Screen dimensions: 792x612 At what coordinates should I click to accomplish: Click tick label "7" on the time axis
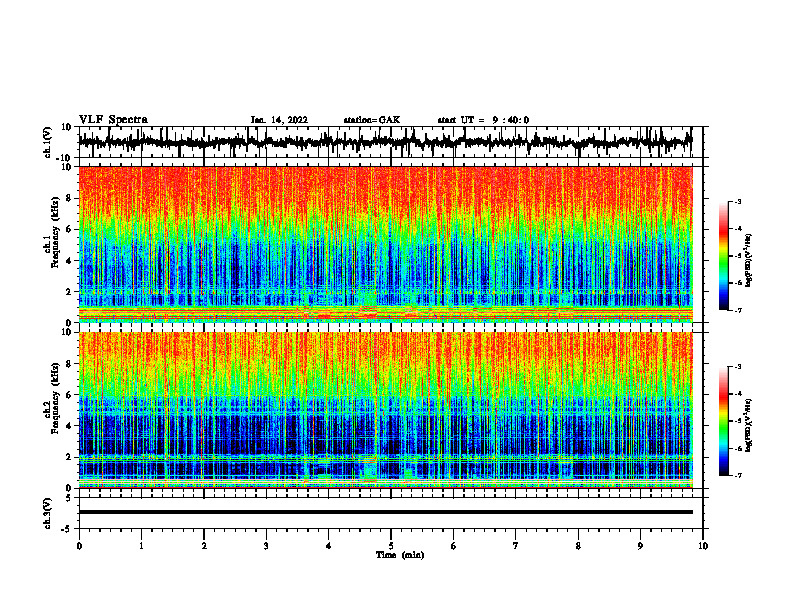516,546
